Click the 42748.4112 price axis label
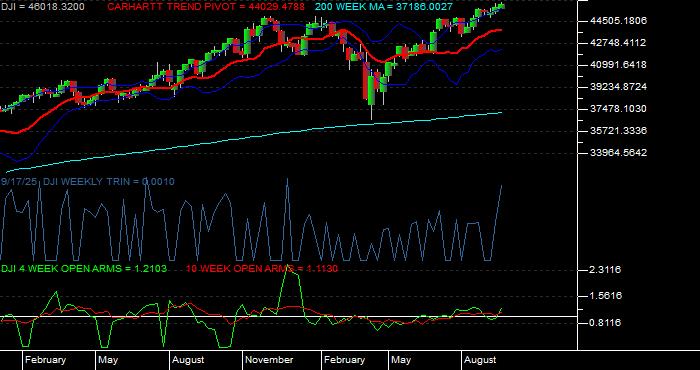The width and height of the screenshot is (700, 370). 618,43
